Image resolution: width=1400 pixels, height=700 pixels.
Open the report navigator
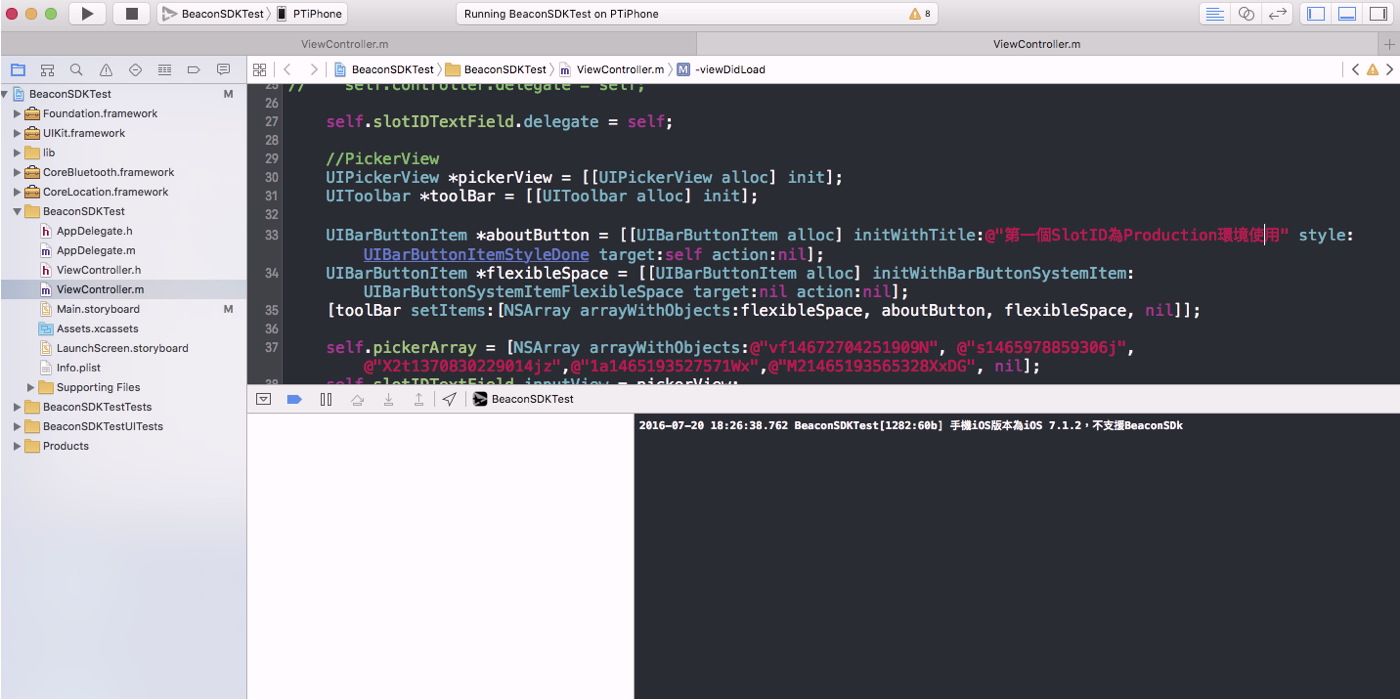point(223,70)
